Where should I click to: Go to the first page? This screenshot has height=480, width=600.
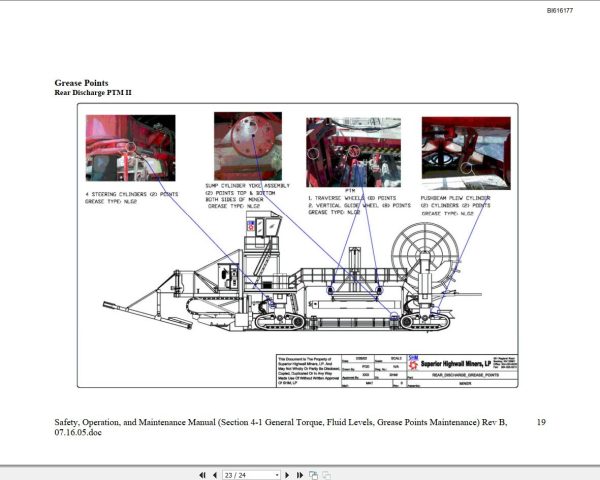point(202,475)
